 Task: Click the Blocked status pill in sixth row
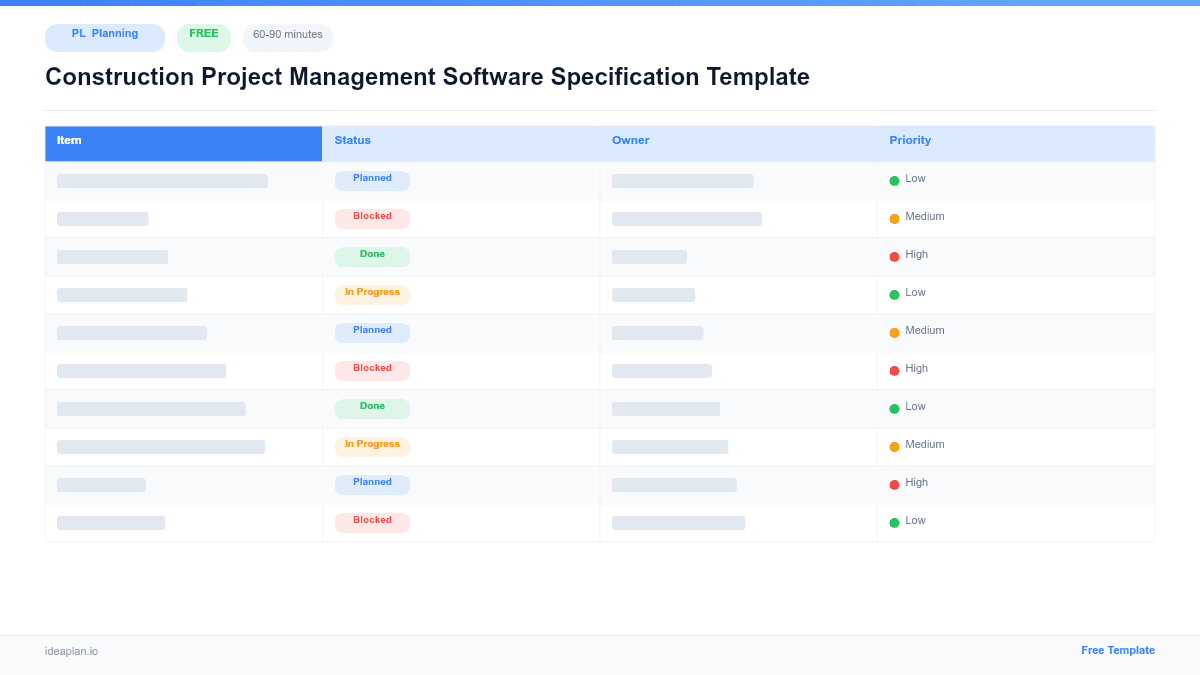point(372,369)
